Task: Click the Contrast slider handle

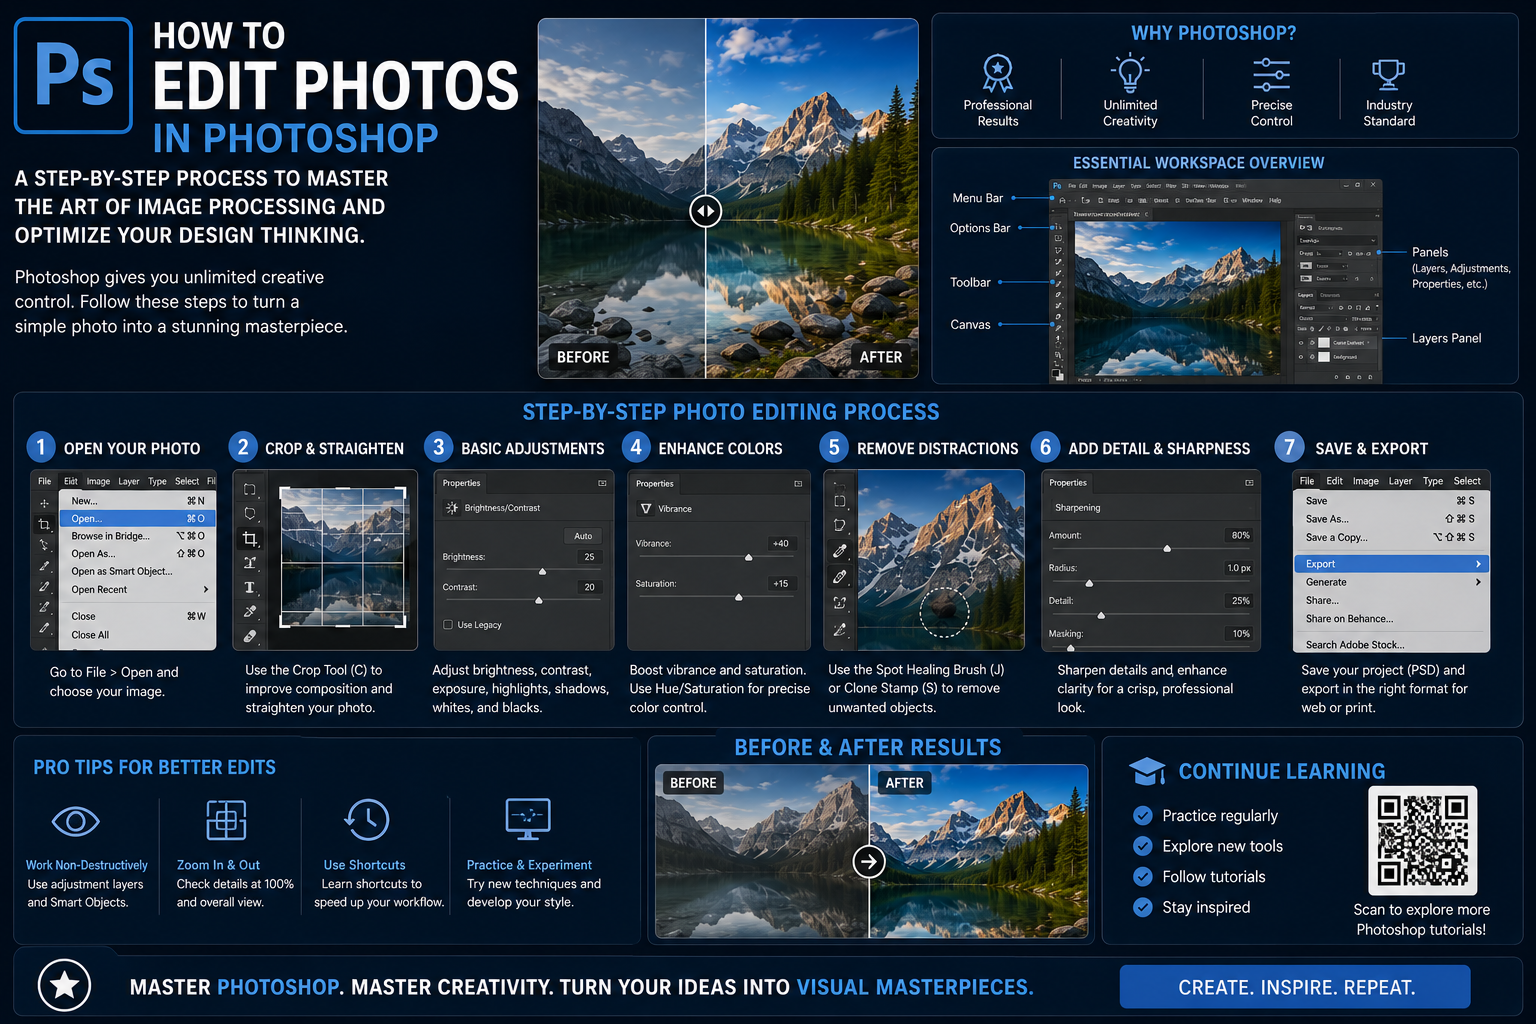Action: click(x=539, y=600)
